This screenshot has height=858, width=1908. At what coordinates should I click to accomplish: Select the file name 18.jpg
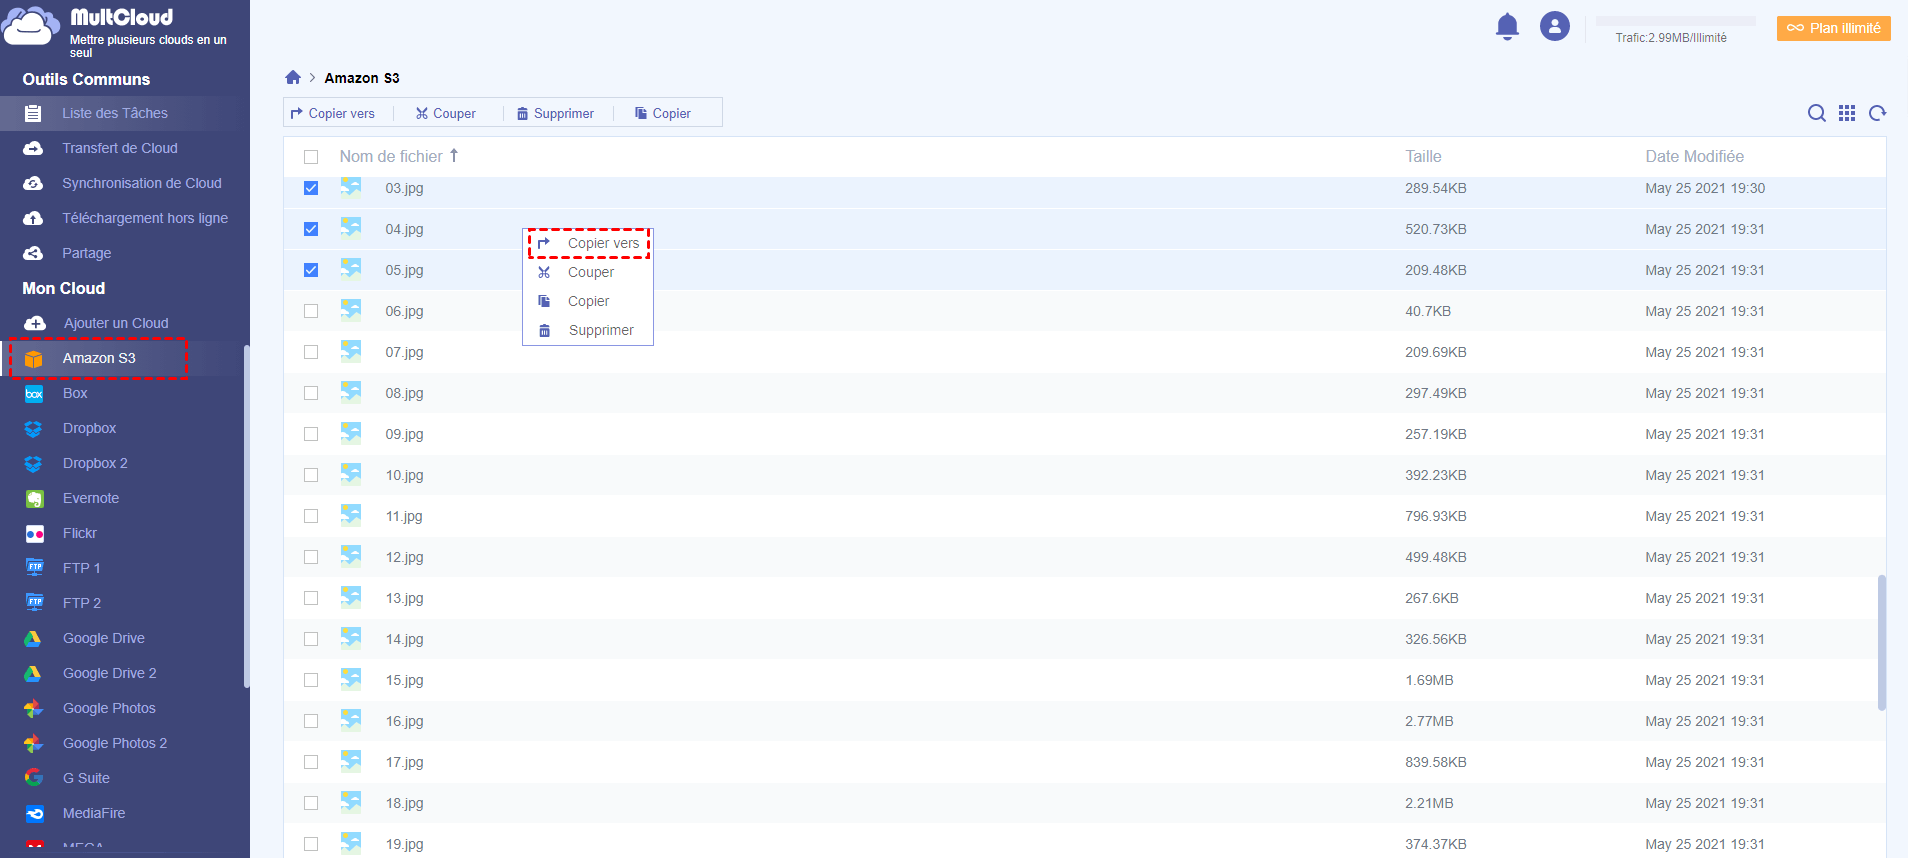(405, 803)
